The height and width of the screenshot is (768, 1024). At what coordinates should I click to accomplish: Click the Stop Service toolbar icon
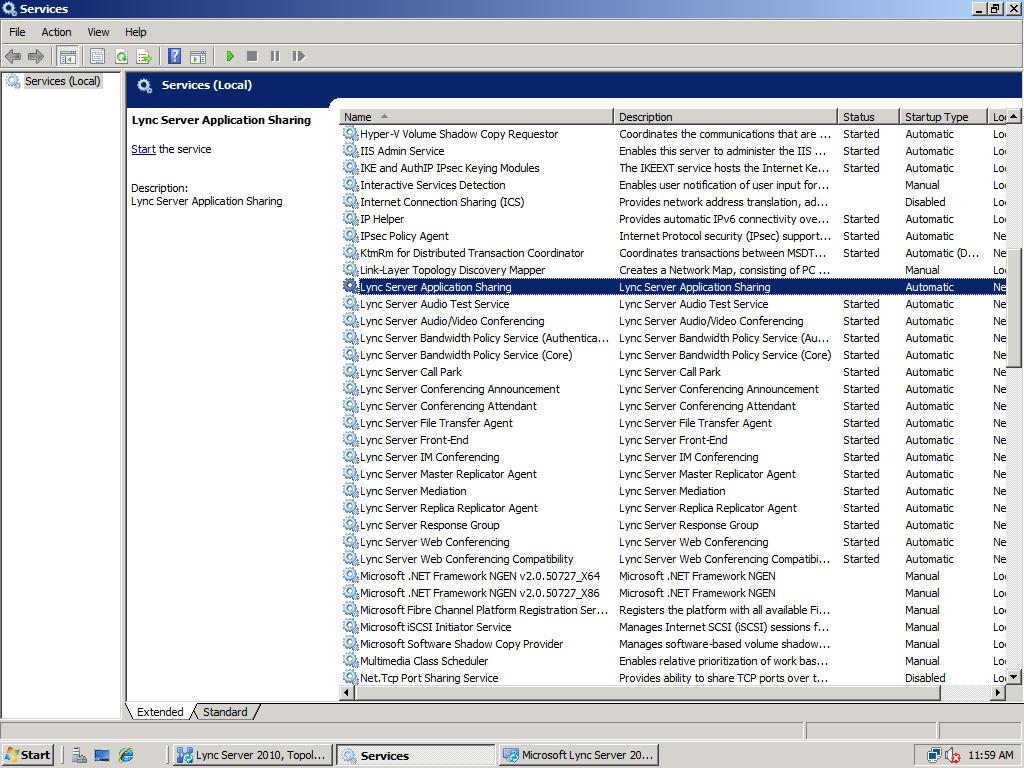pyautogui.click(x=252, y=56)
